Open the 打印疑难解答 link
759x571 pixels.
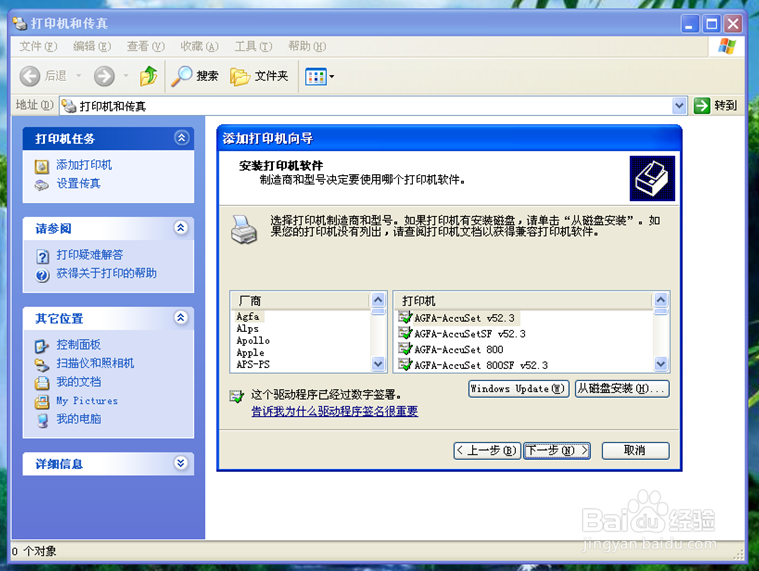[x=90, y=255]
